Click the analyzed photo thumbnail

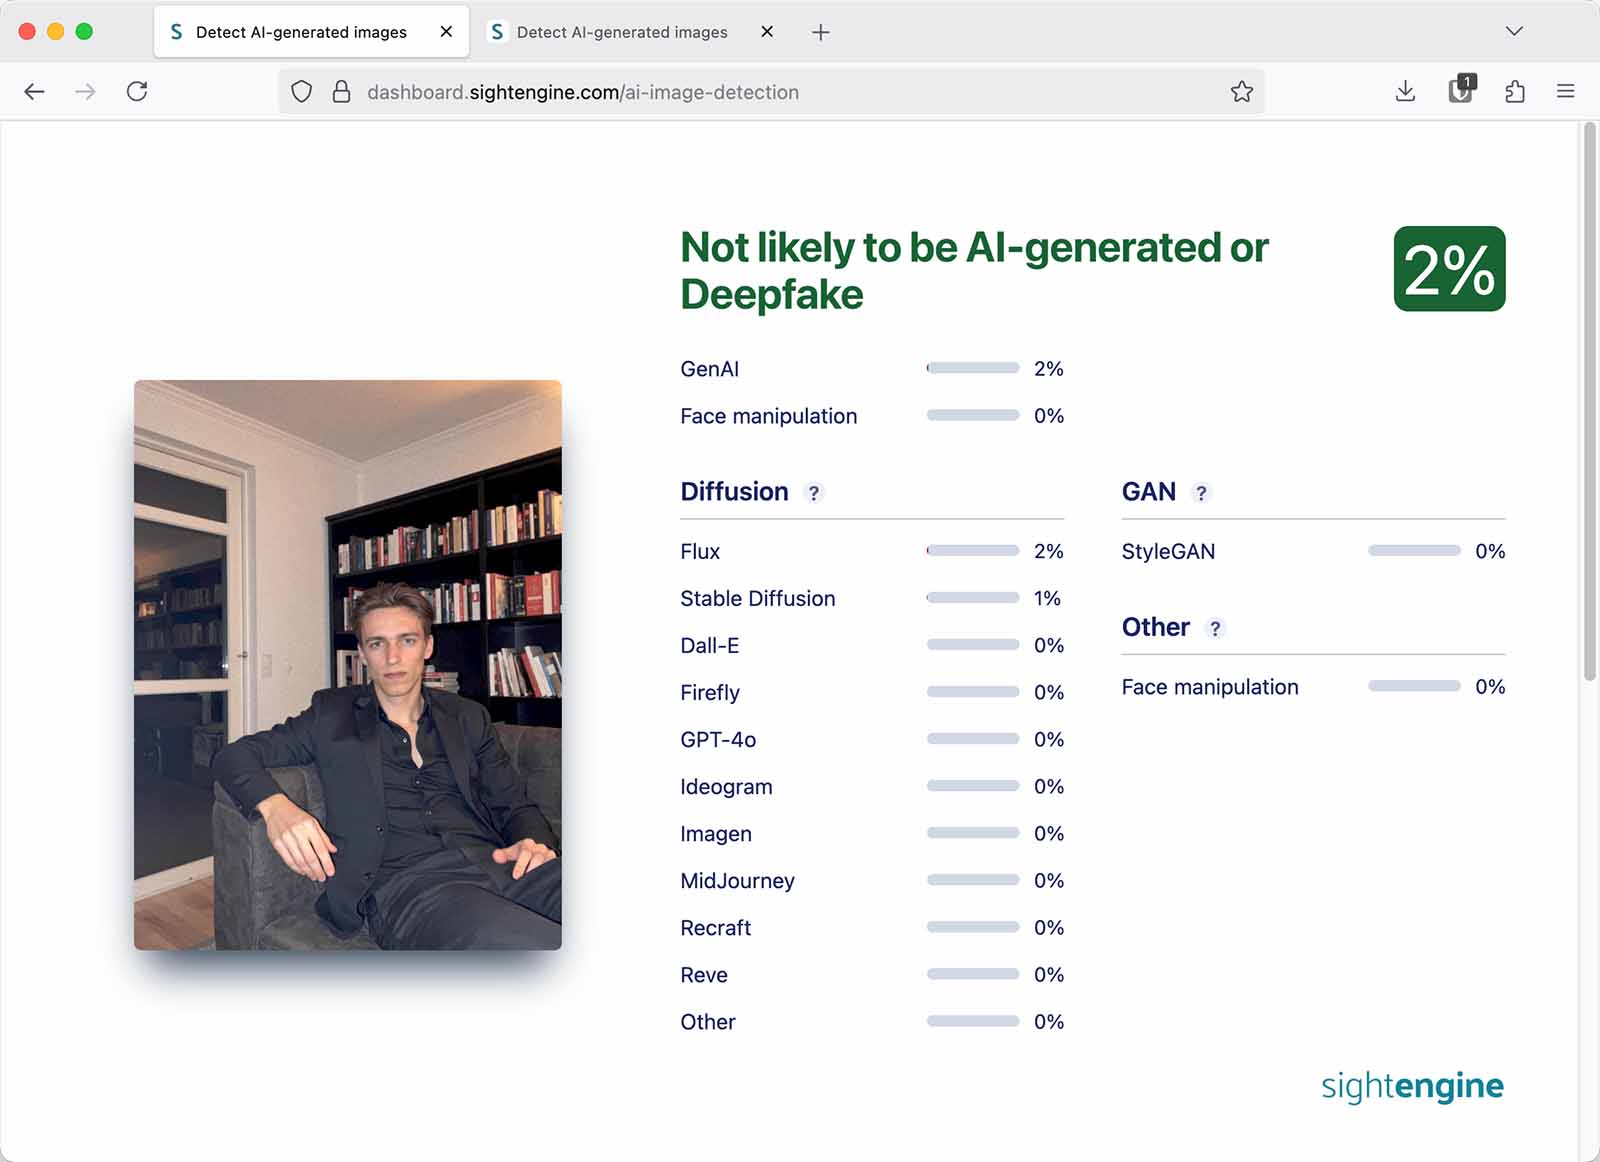click(x=348, y=665)
